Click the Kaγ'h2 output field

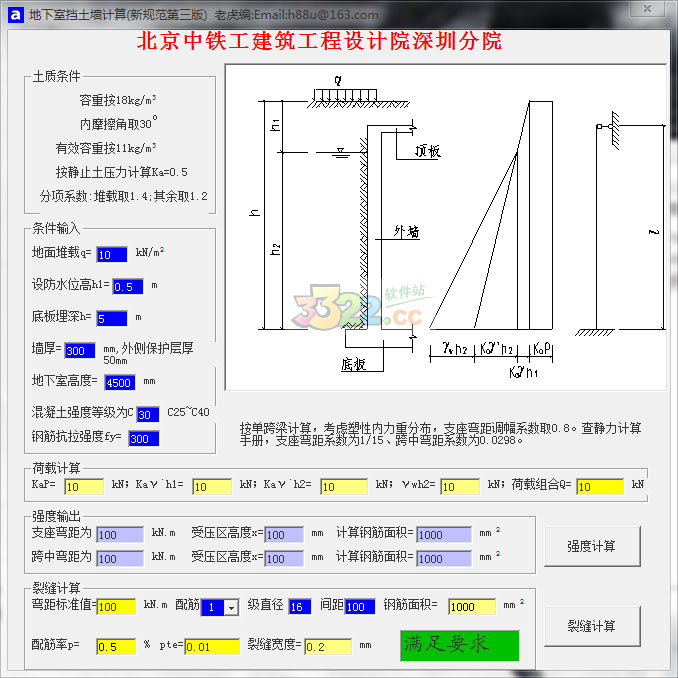coord(344,487)
